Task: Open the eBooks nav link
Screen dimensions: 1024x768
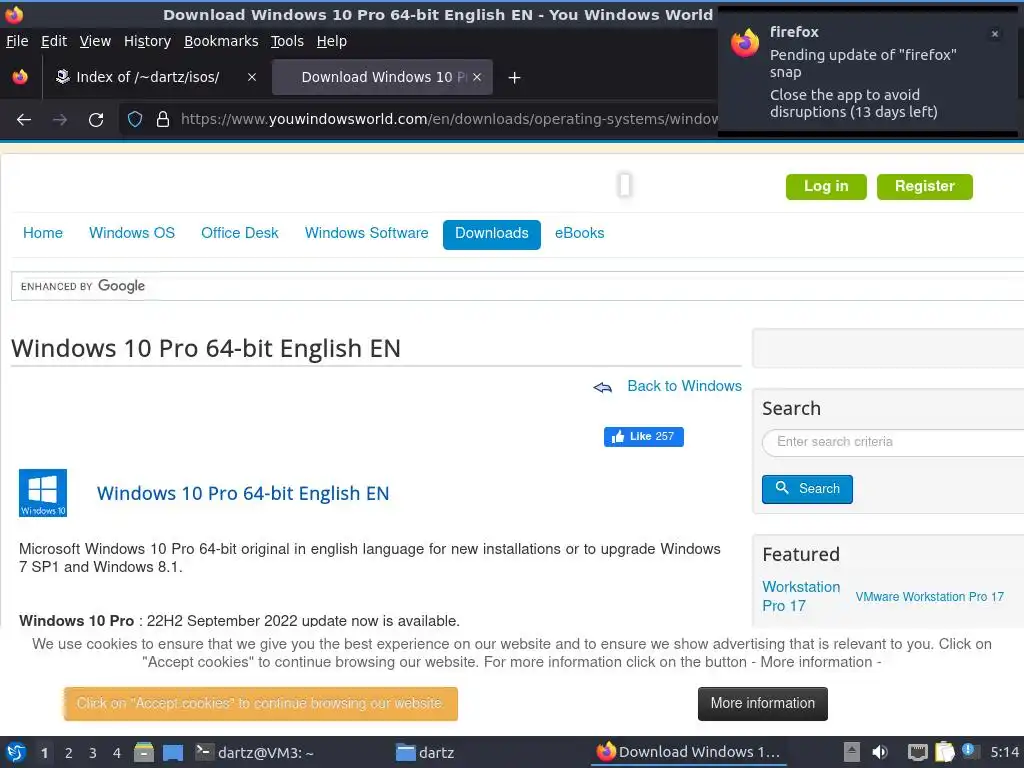Action: (579, 233)
